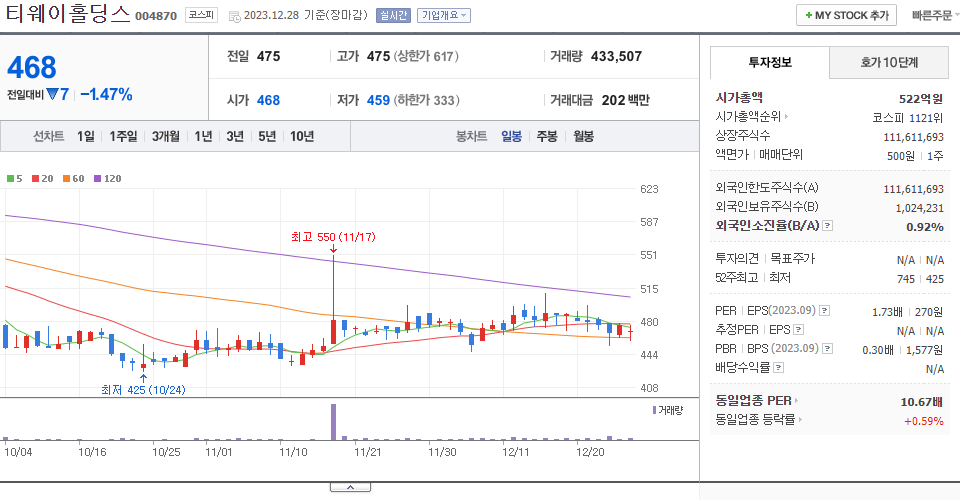Click the 거래량 433,507 value
Viewport: 960px width, 500px height.
tap(617, 56)
